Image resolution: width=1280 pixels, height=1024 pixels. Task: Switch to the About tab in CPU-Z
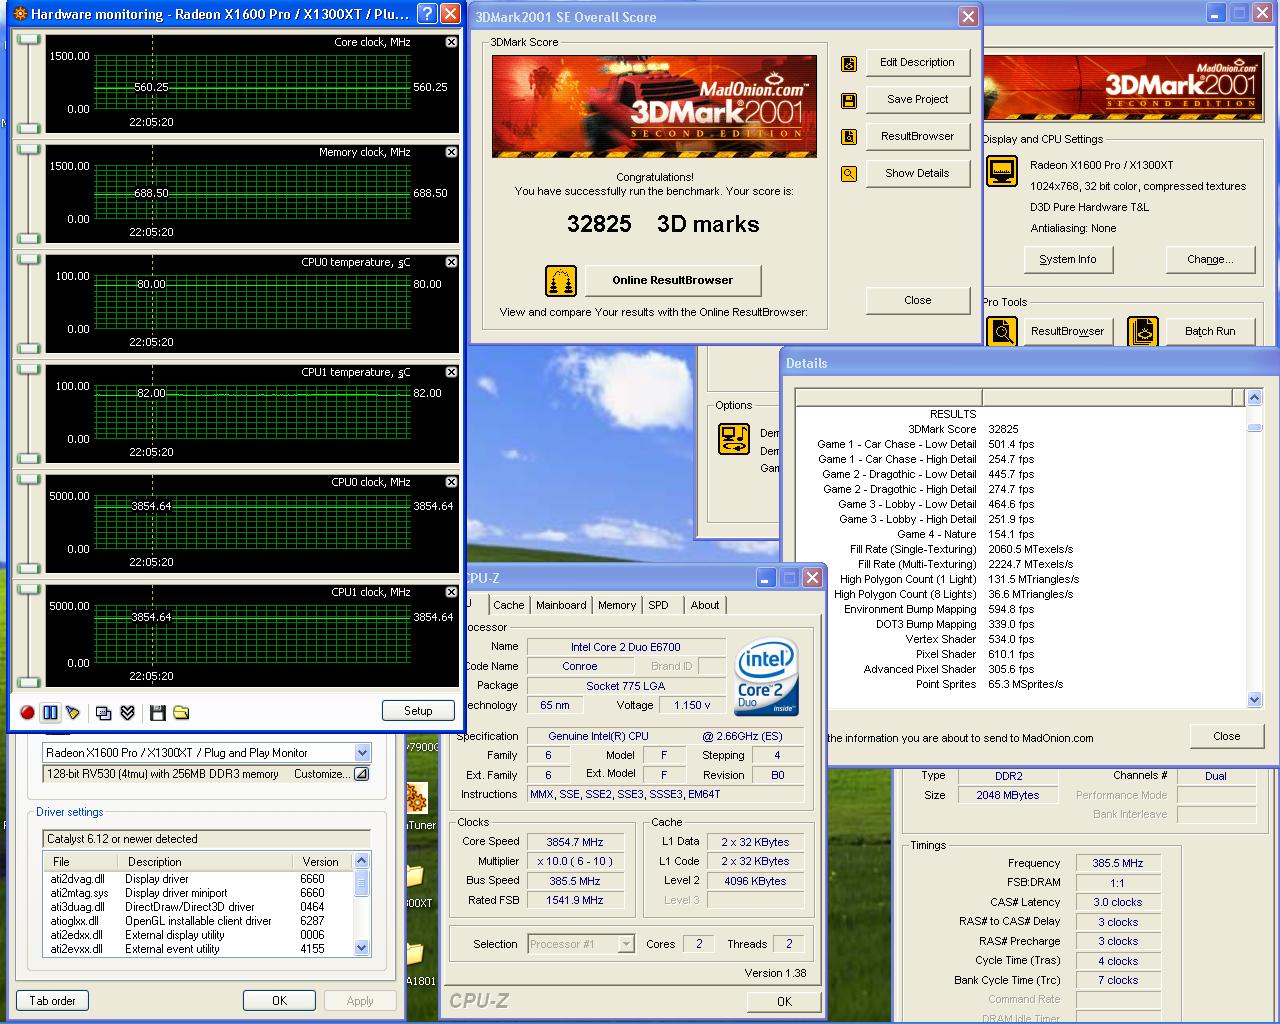coord(705,605)
